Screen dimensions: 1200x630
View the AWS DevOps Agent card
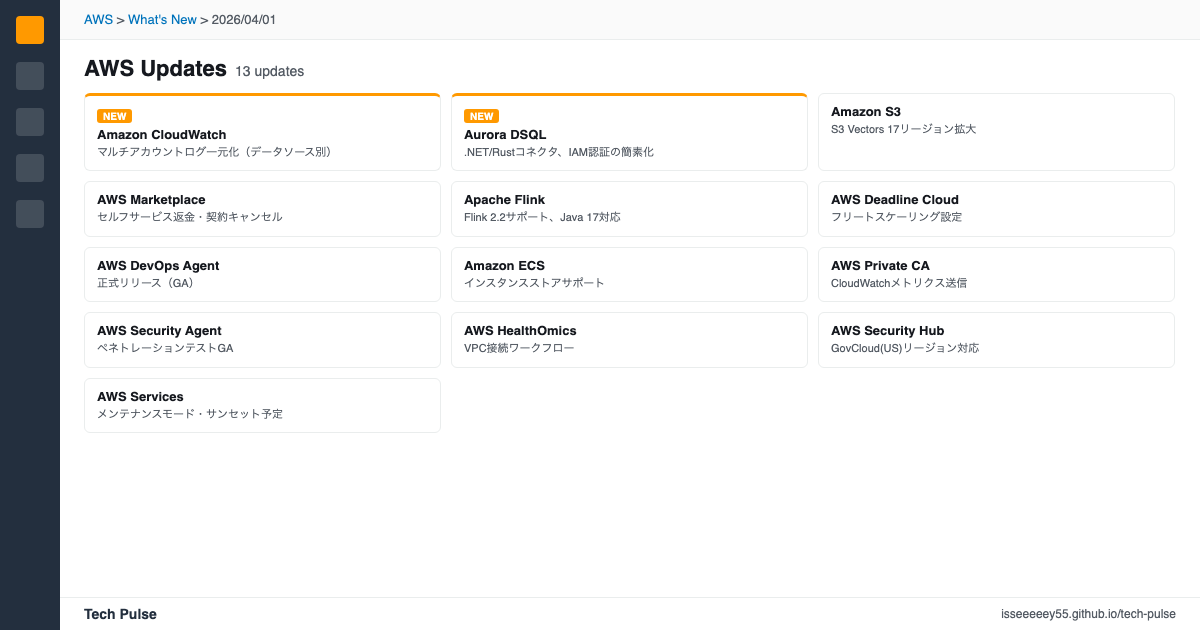click(x=262, y=274)
